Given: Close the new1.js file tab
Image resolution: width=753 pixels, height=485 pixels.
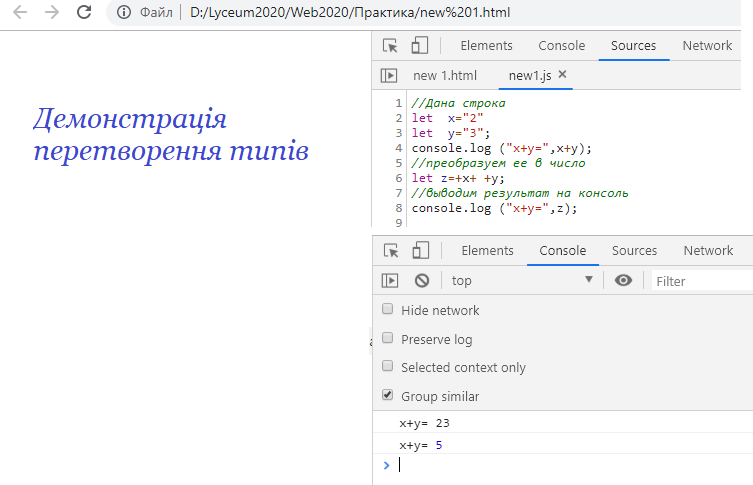Looking at the screenshot, I should point(562,75).
